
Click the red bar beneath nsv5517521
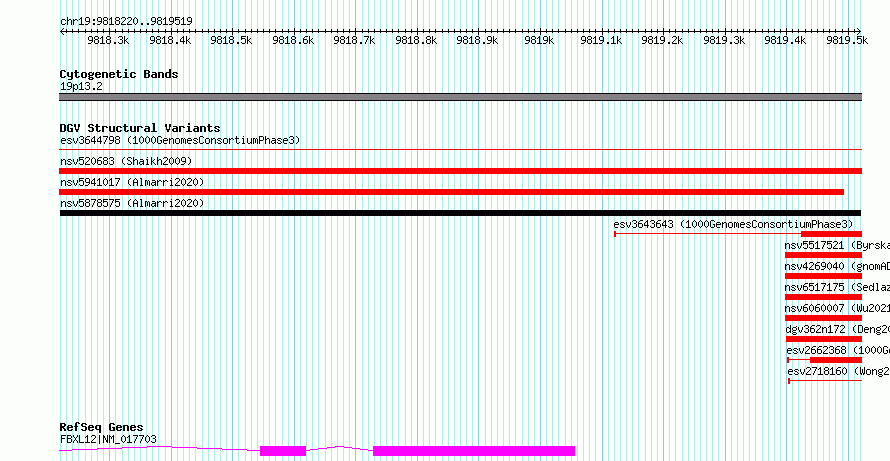coord(824,255)
